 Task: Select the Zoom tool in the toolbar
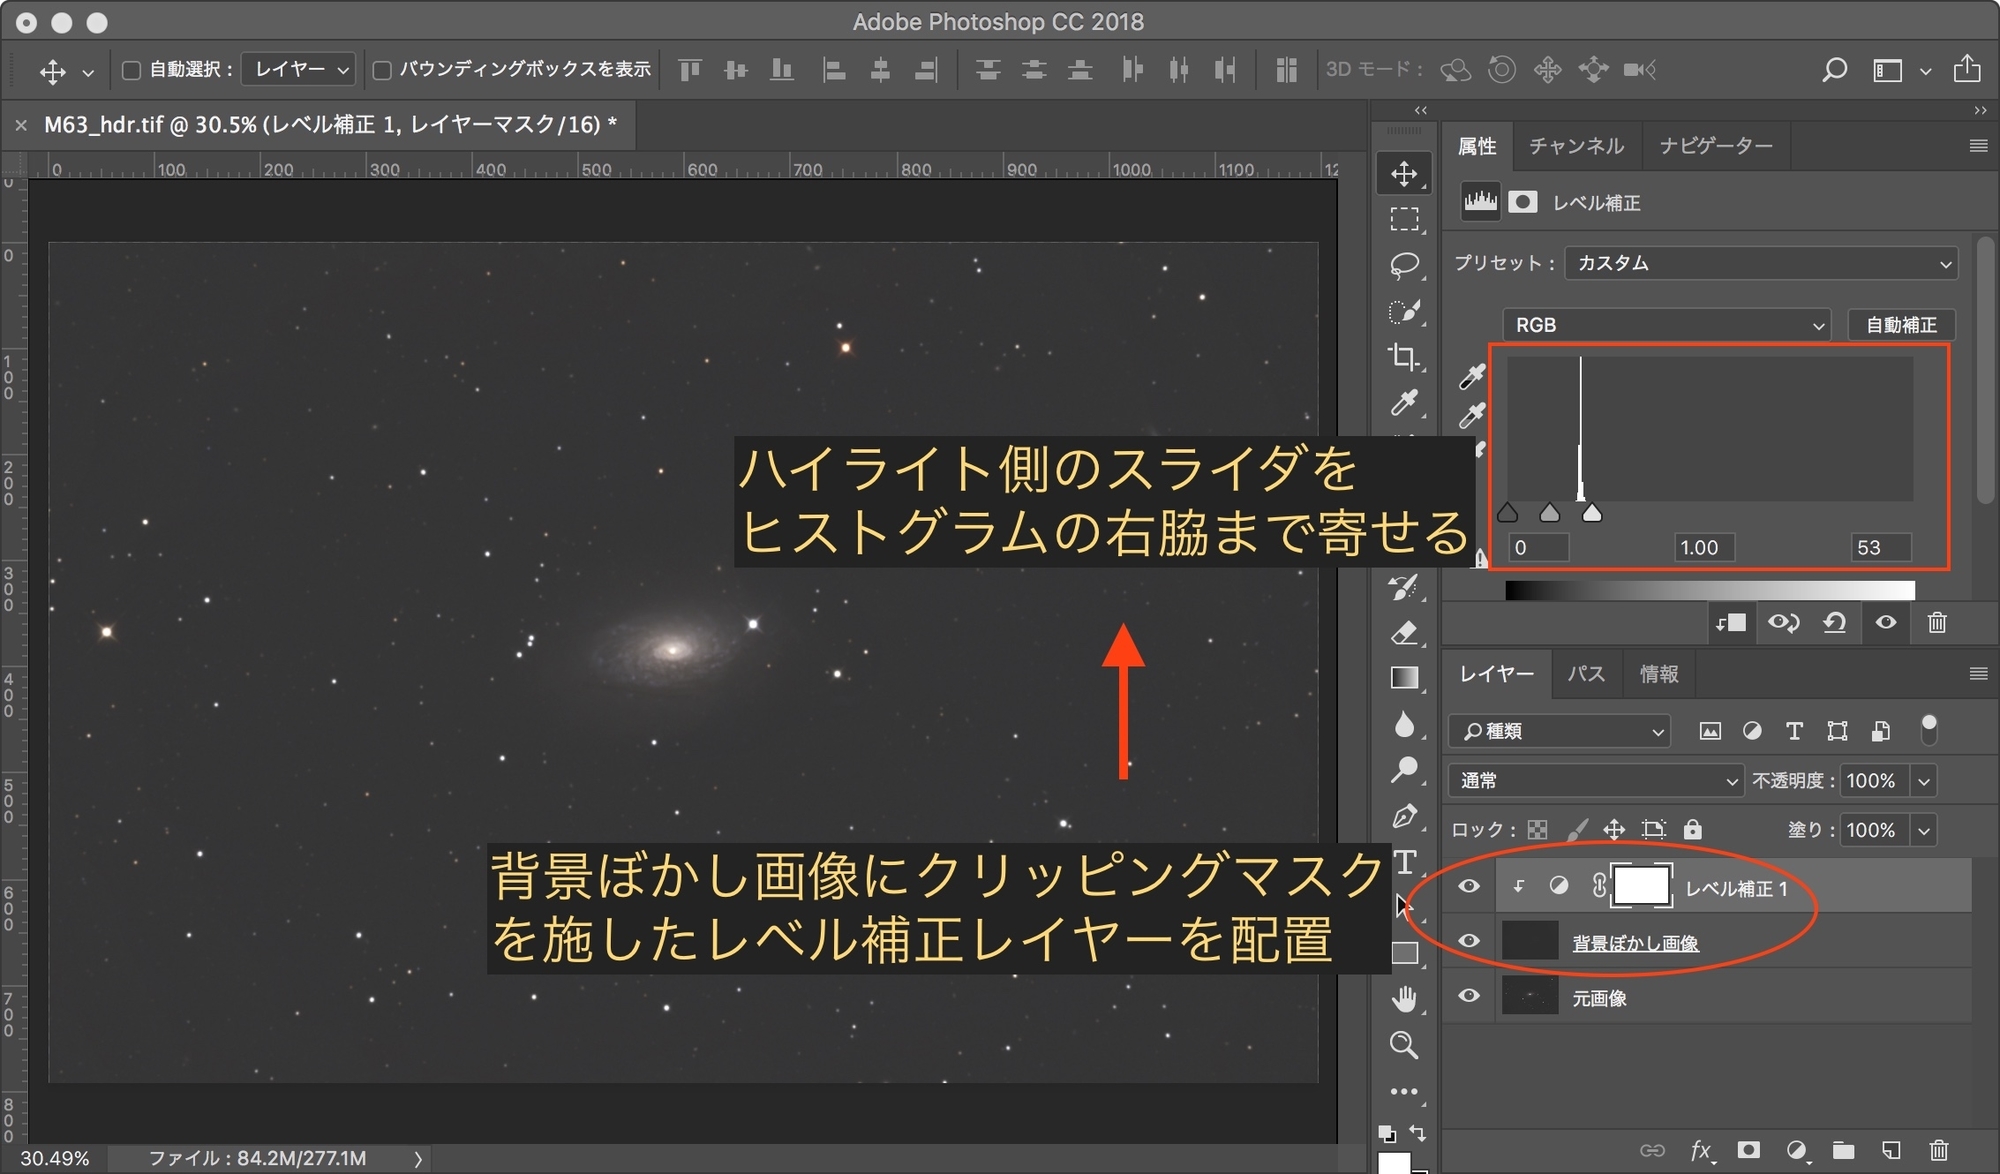1405,1046
